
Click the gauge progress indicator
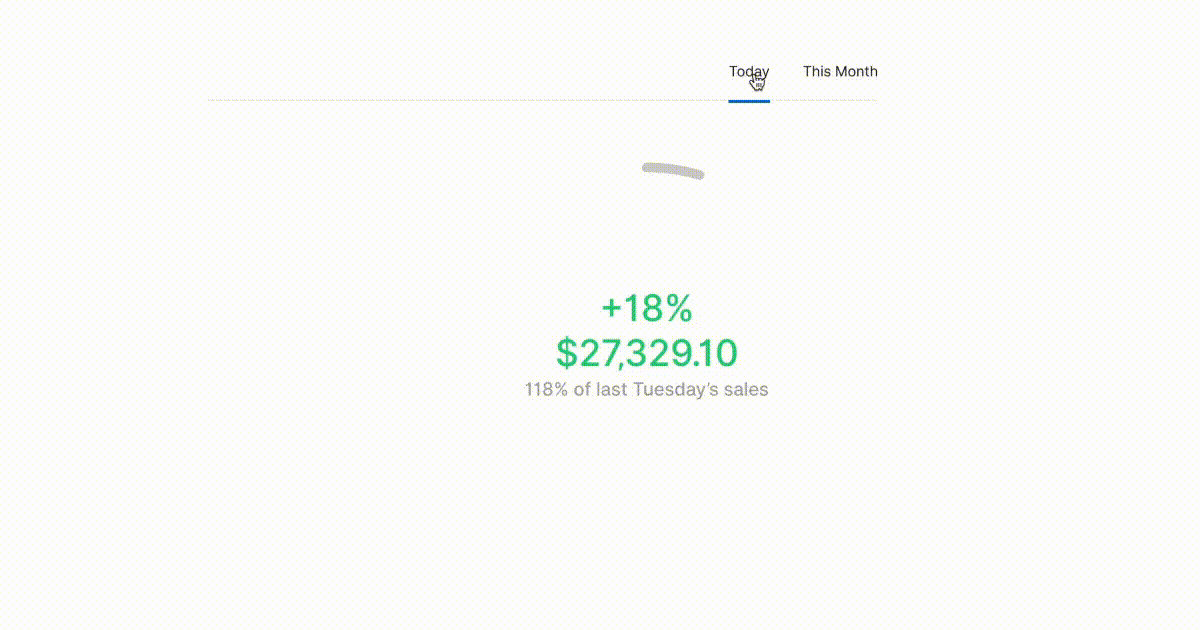point(671,170)
